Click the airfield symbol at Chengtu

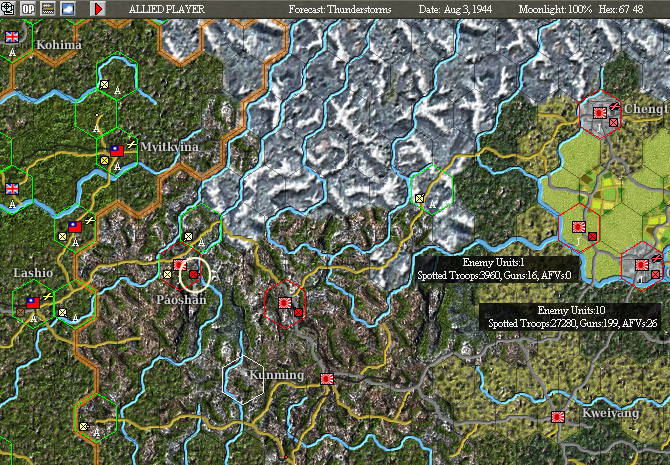614,106
